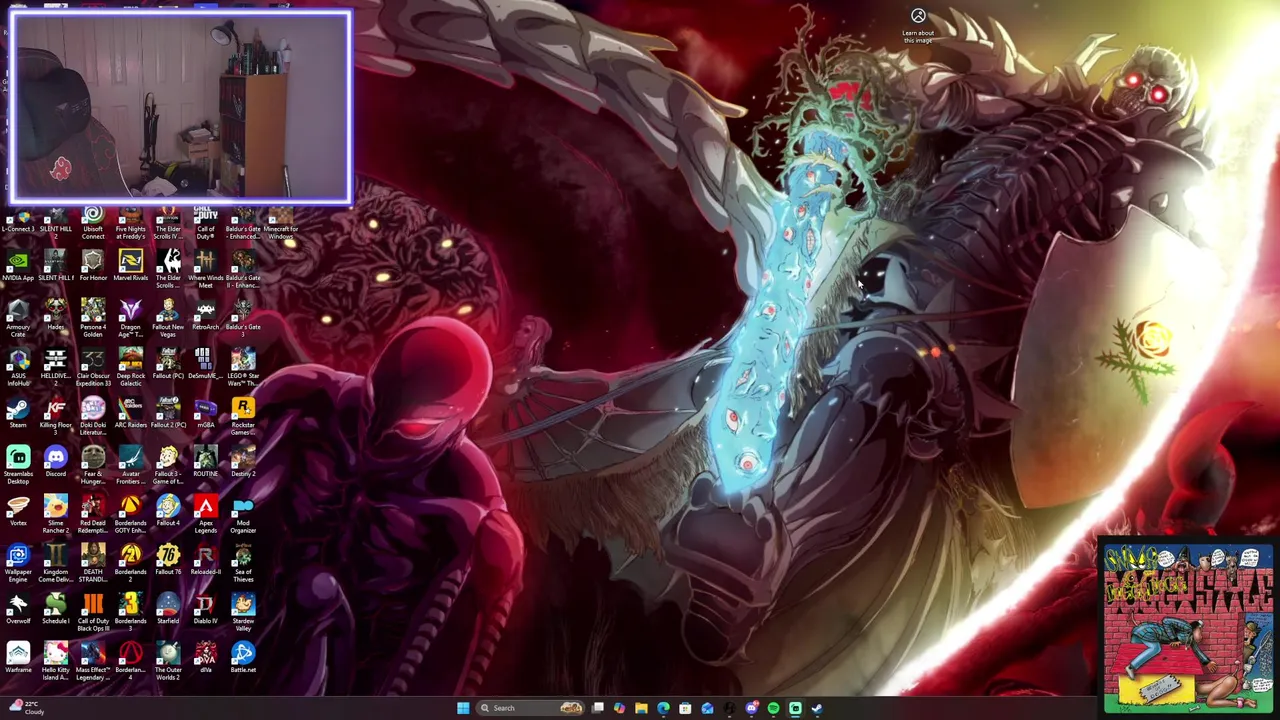
Task: Open Slime Rancher 2 shortcut
Action: (x=55, y=515)
